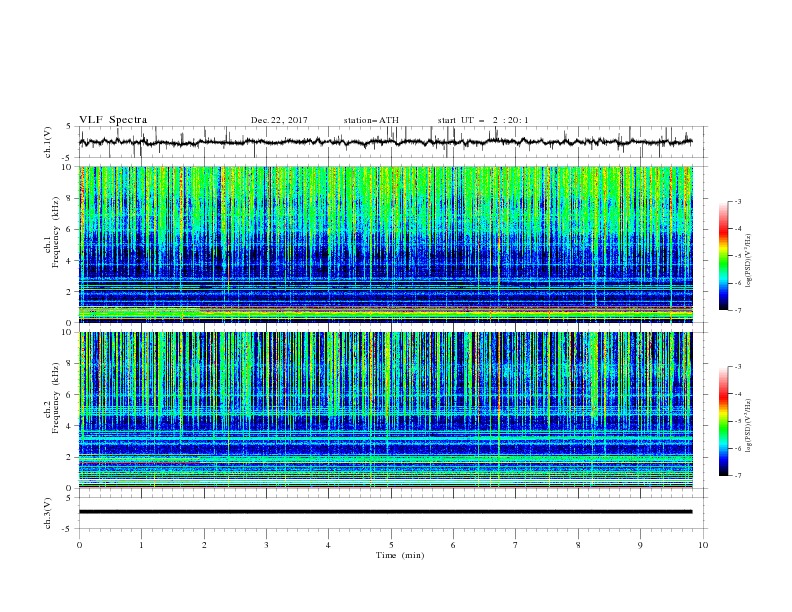Click the "9" tick on the time axis

(640, 545)
